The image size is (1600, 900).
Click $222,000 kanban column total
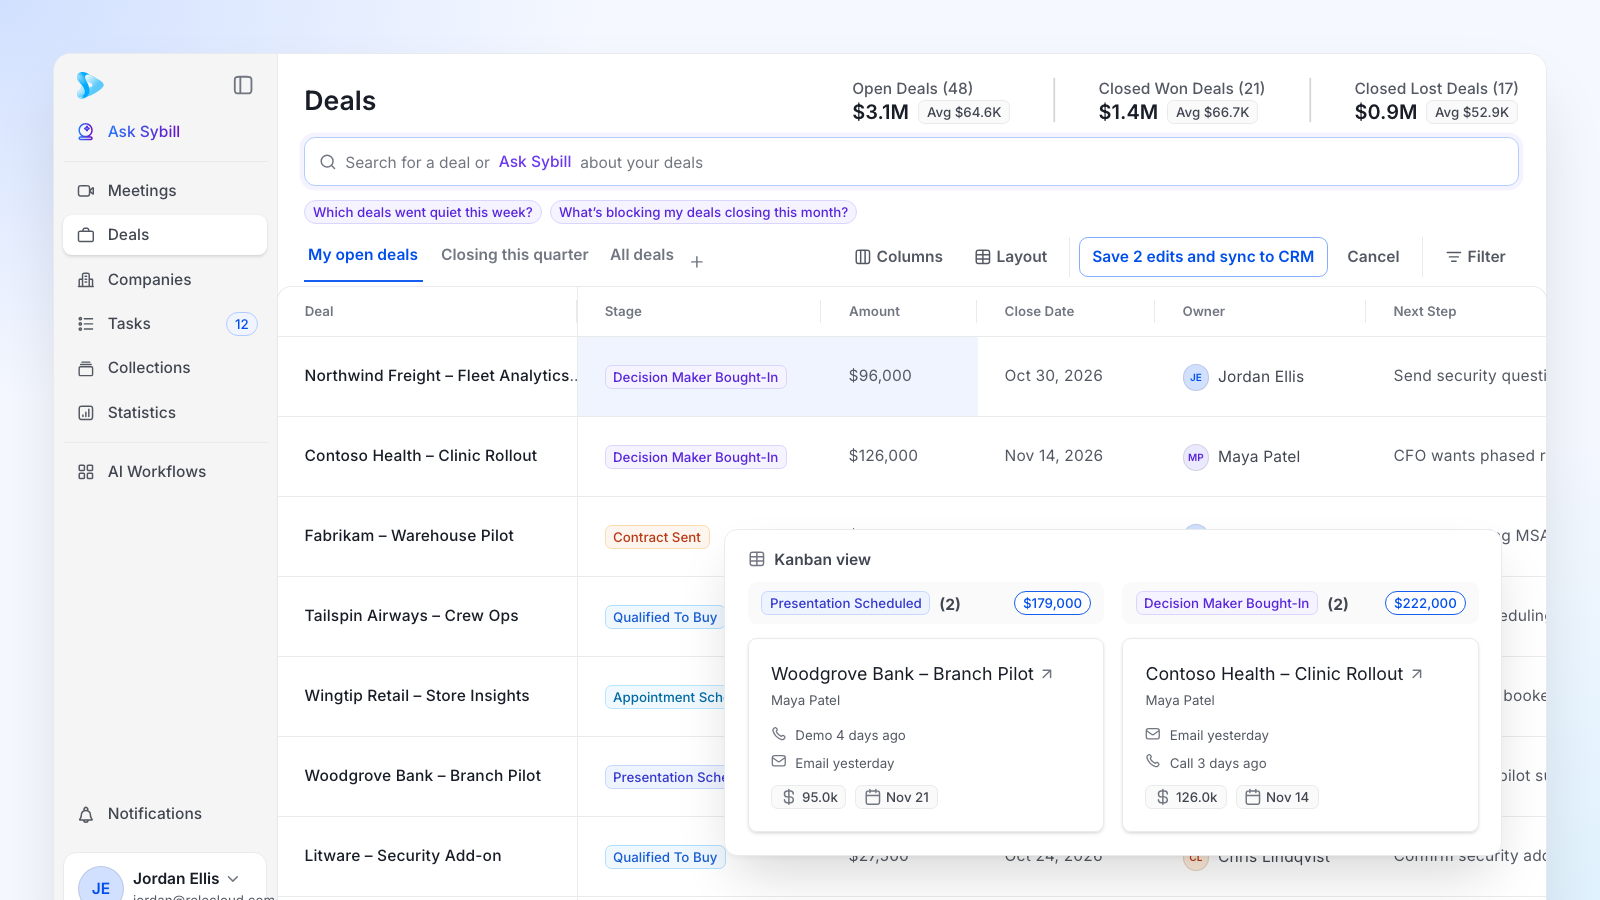1425,603
